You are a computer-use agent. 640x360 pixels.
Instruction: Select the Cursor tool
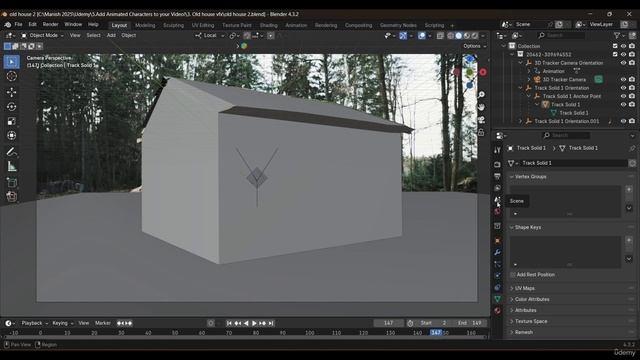coord(11,76)
